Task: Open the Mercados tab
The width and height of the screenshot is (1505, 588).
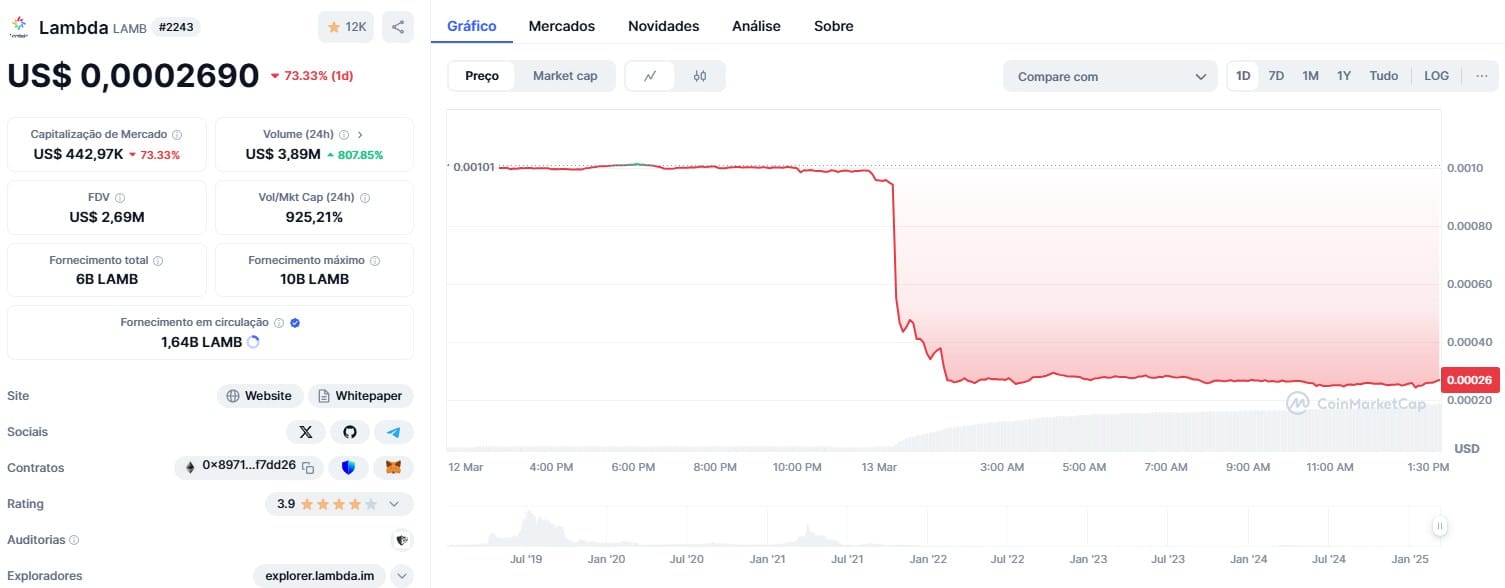Action: [x=562, y=26]
